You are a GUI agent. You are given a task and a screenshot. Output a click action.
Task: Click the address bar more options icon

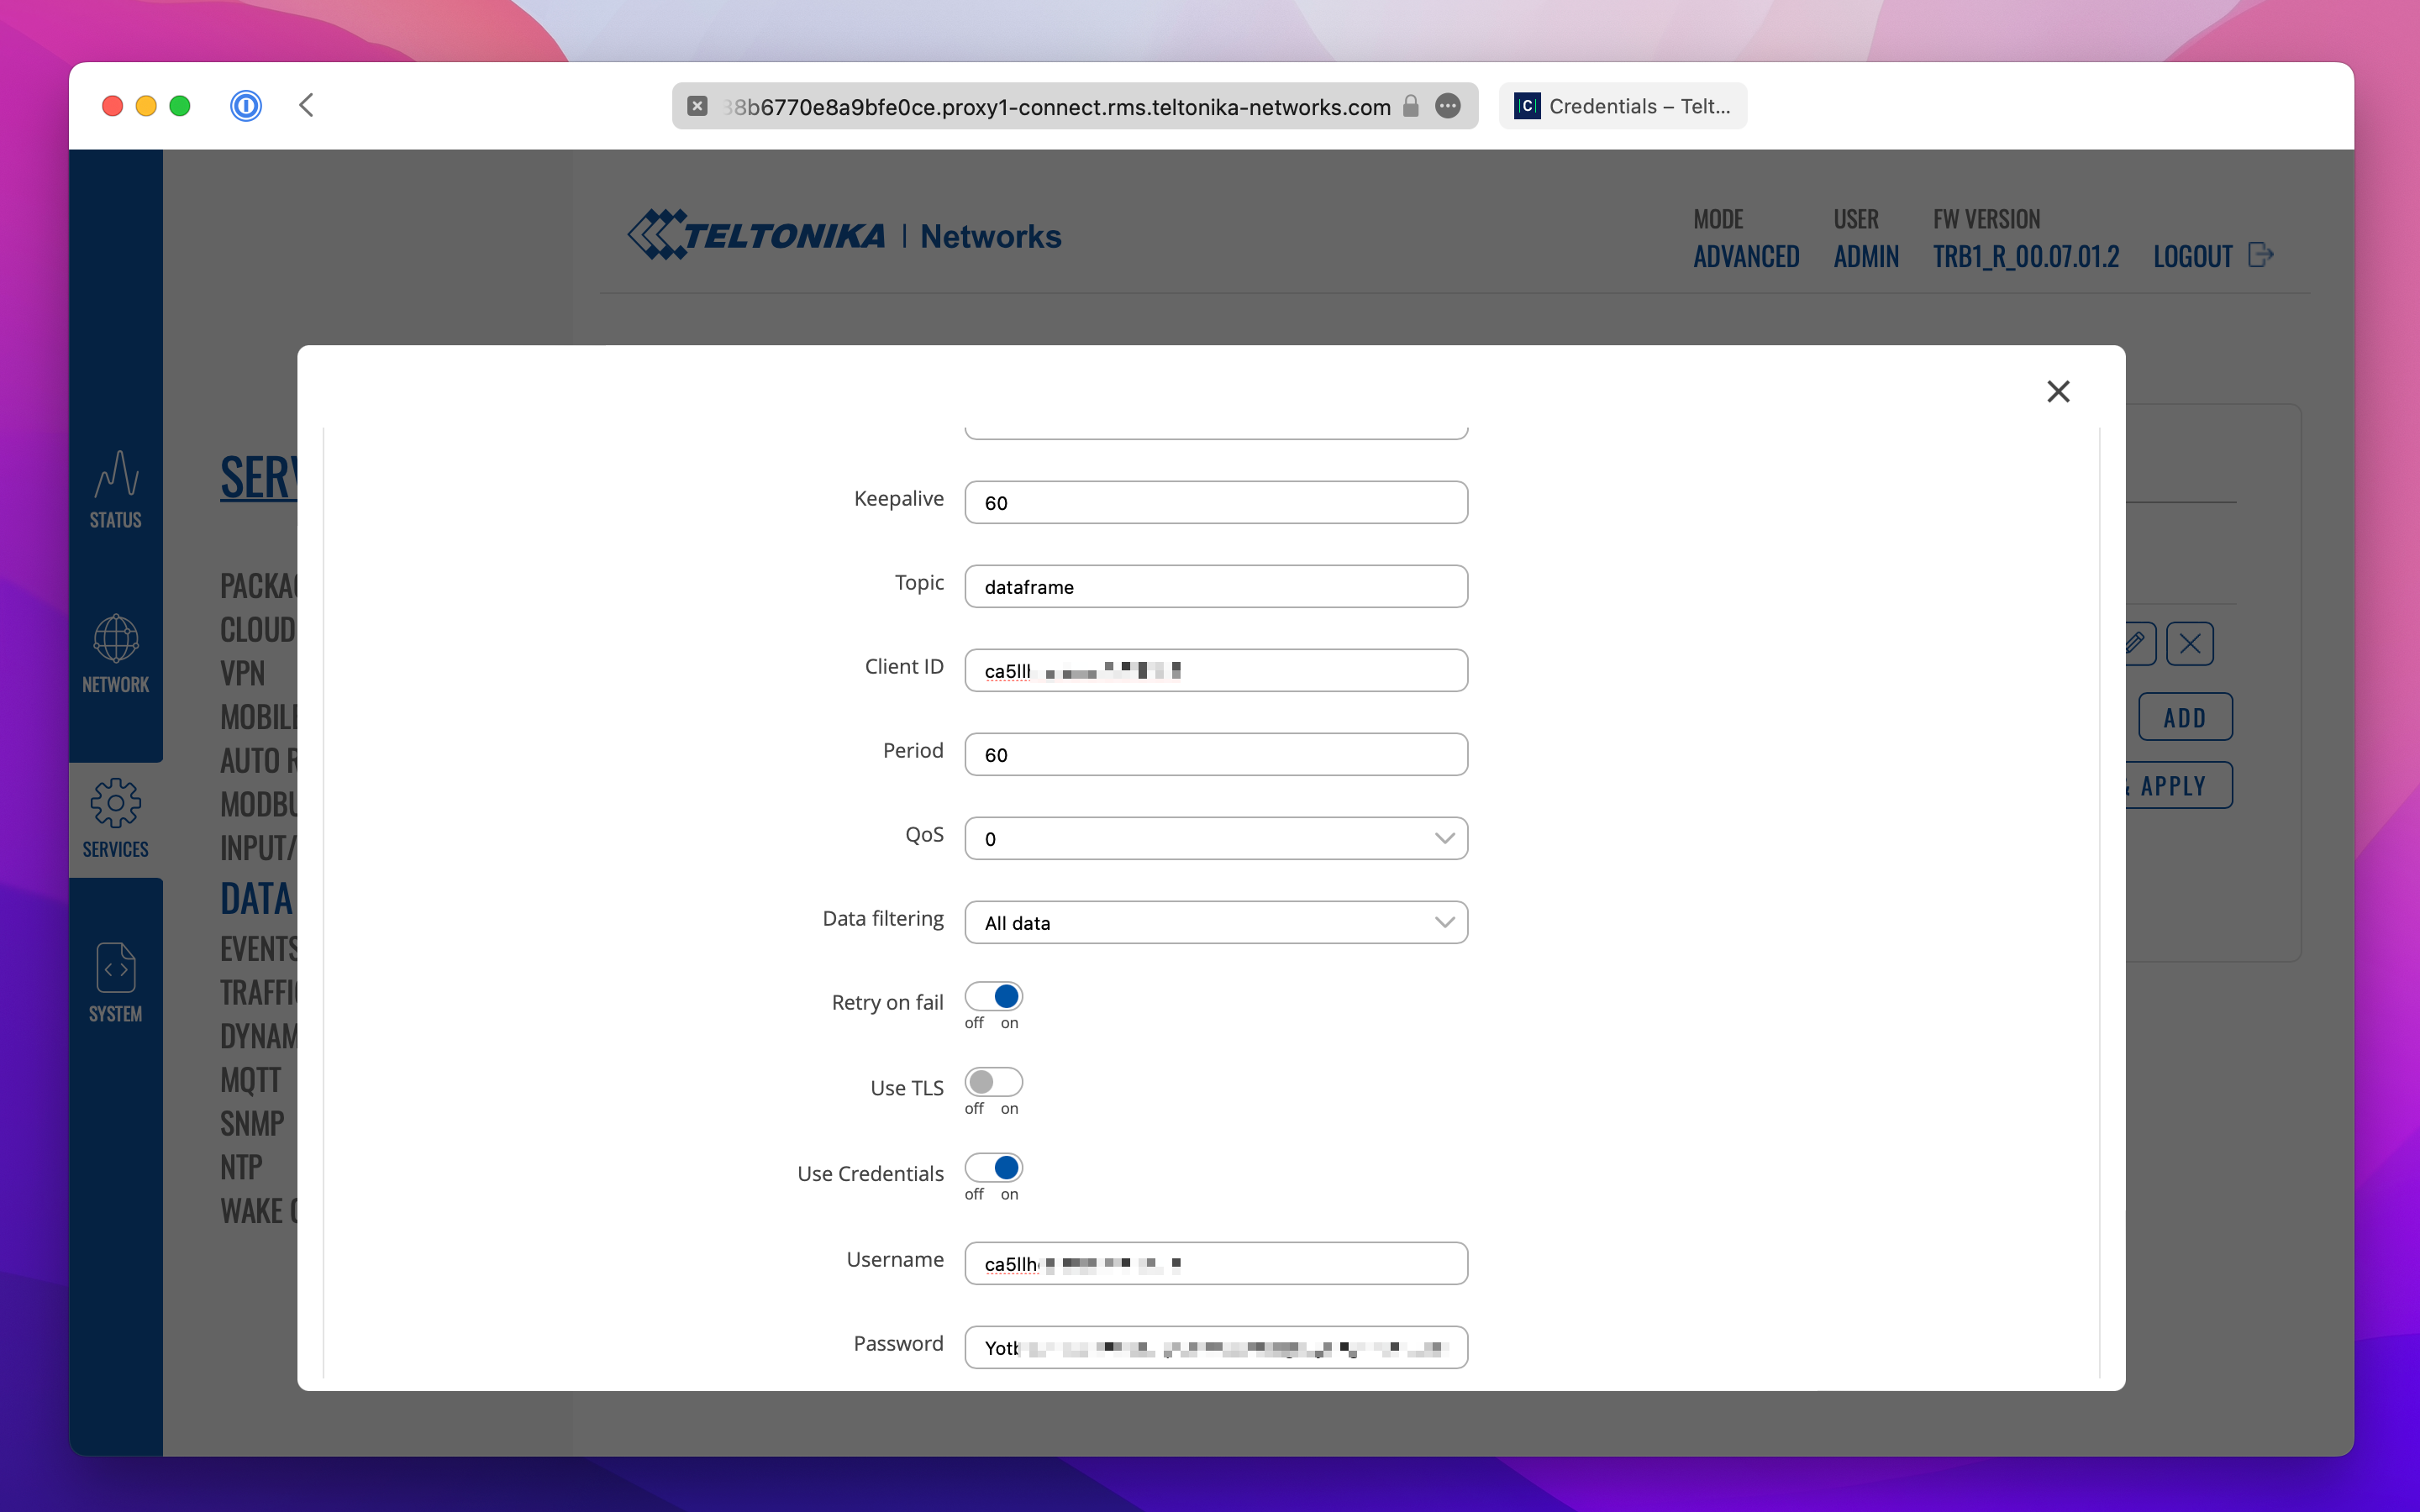click(x=1447, y=106)
